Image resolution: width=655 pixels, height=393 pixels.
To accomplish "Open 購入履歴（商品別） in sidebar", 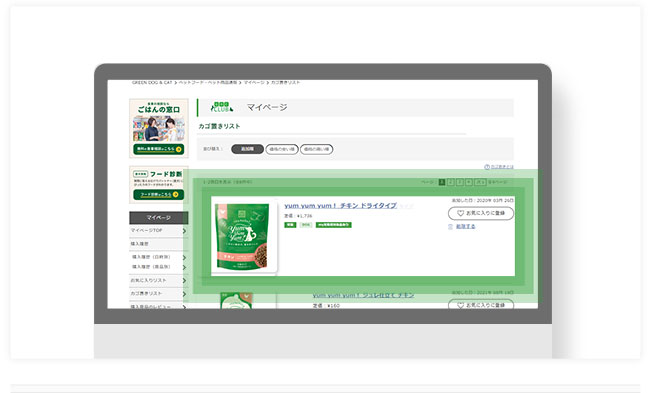I will pyautogui.click(x=151, y=267).
